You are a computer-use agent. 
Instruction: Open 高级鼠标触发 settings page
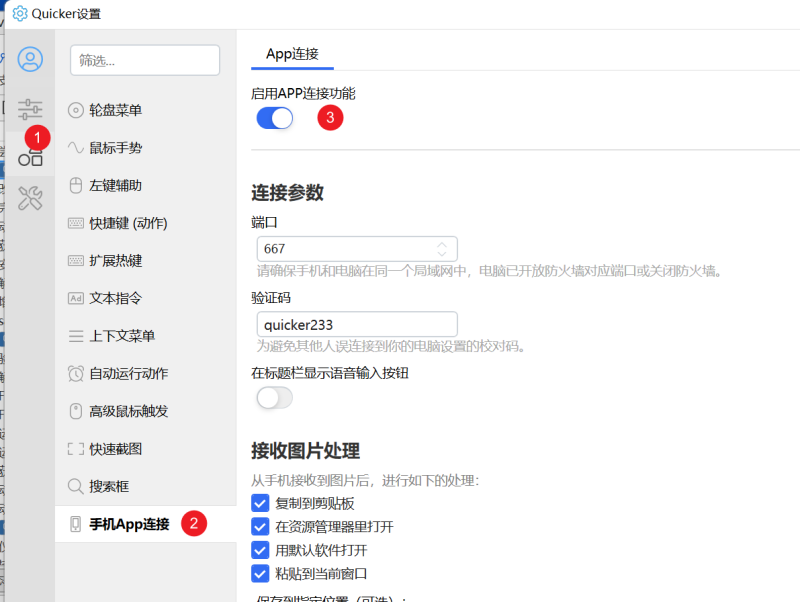[145, 411]
